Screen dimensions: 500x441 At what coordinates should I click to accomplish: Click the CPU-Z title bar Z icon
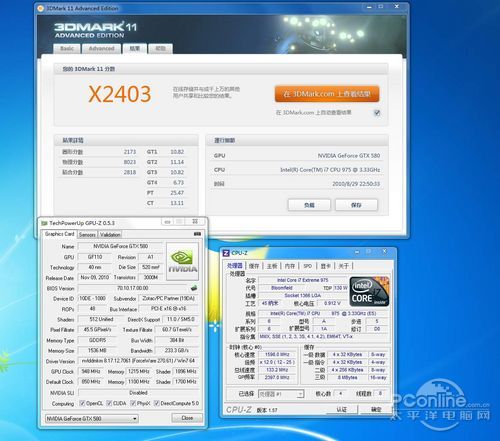(x=226, y=253)
